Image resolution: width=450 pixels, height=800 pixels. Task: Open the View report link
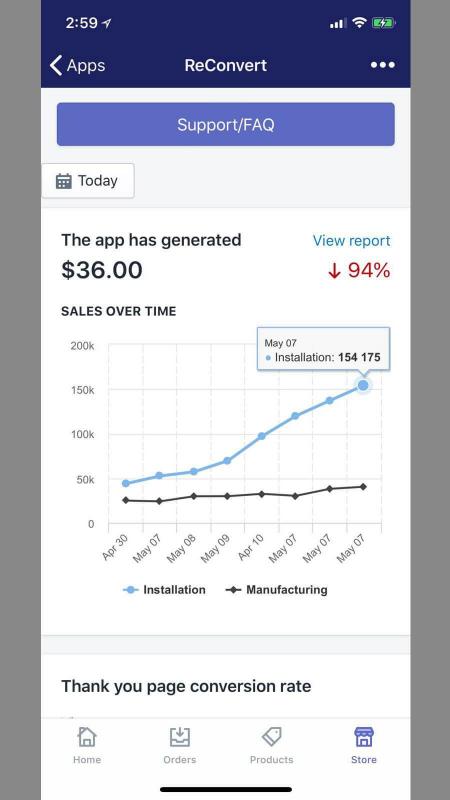[352, 241]
